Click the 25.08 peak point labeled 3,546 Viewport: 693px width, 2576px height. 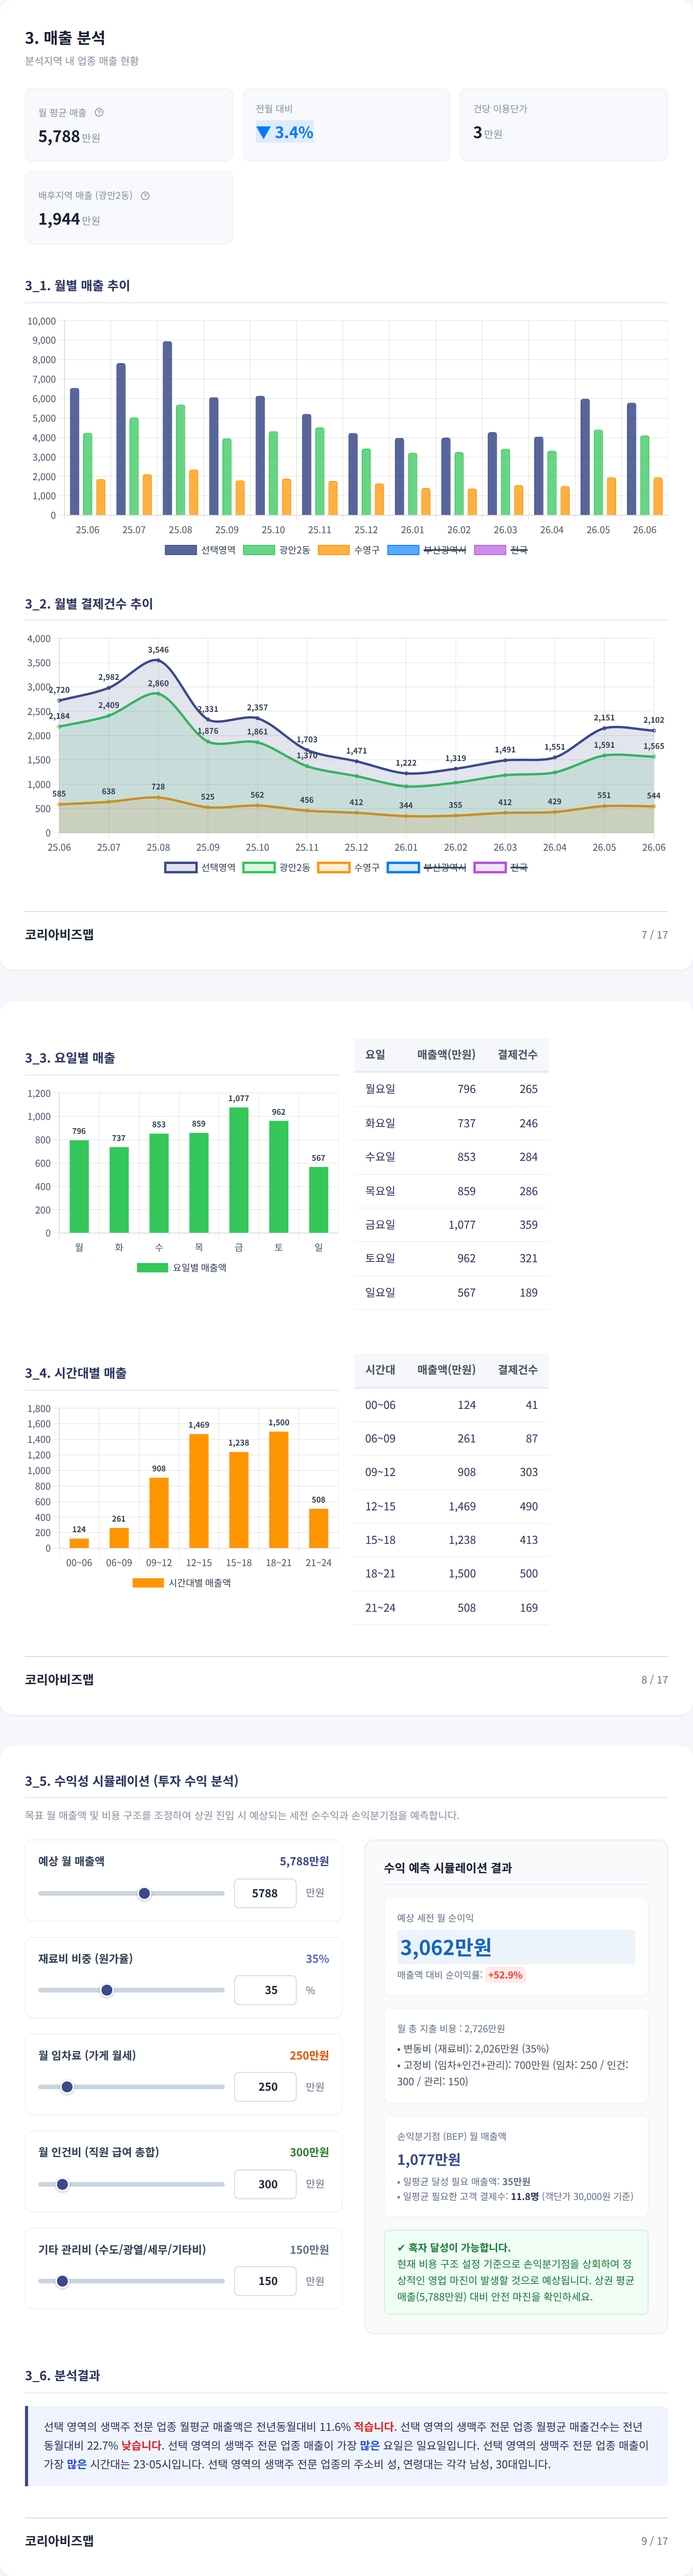click(x=158, y=660)
